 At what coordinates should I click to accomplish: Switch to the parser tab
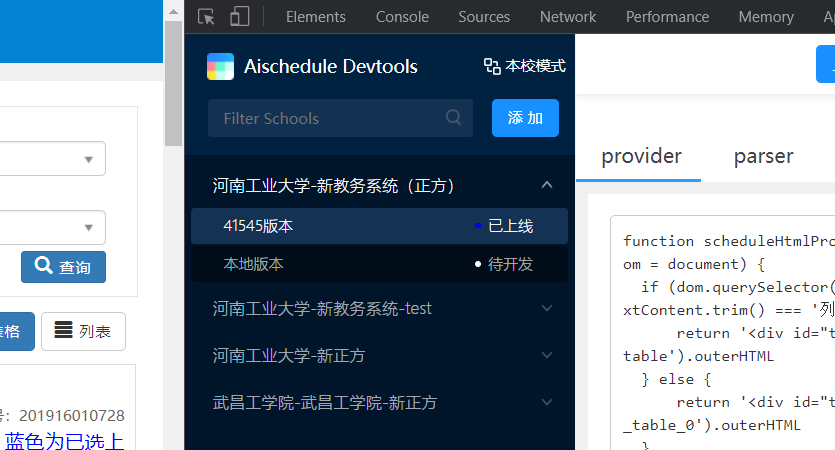pos(763,156)
